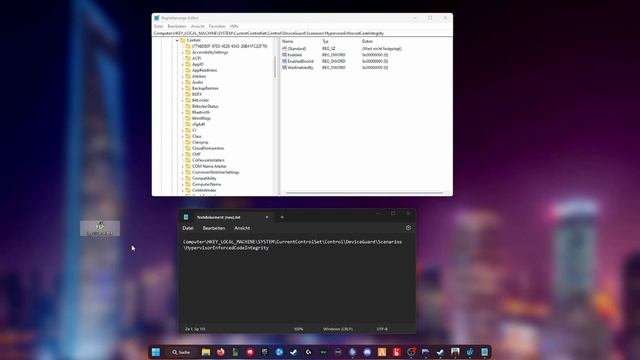Open Hilfe menu in Registry Editor
This screenshot has width=640, height=360.
234,26
